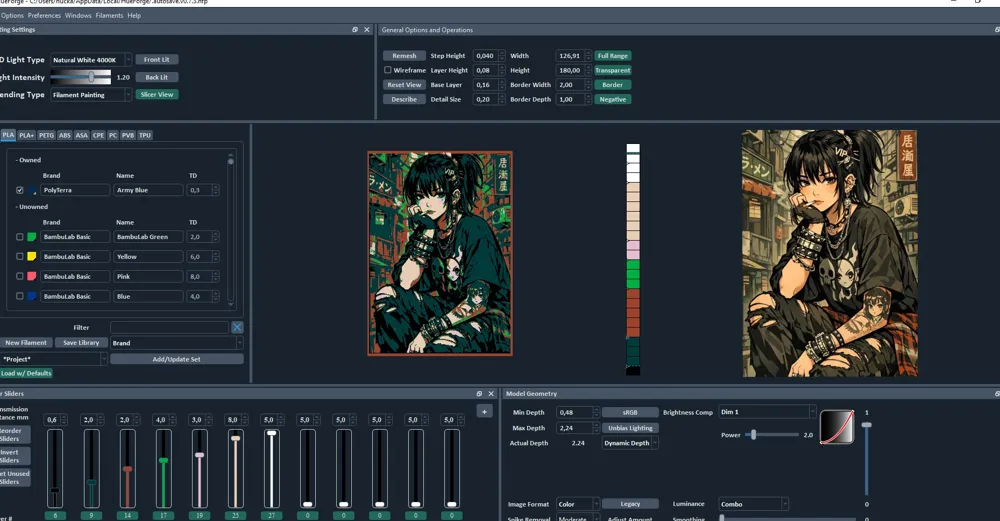Click the Unbias Lighting button
1000x521 pixels.
(x=630, y=428)
